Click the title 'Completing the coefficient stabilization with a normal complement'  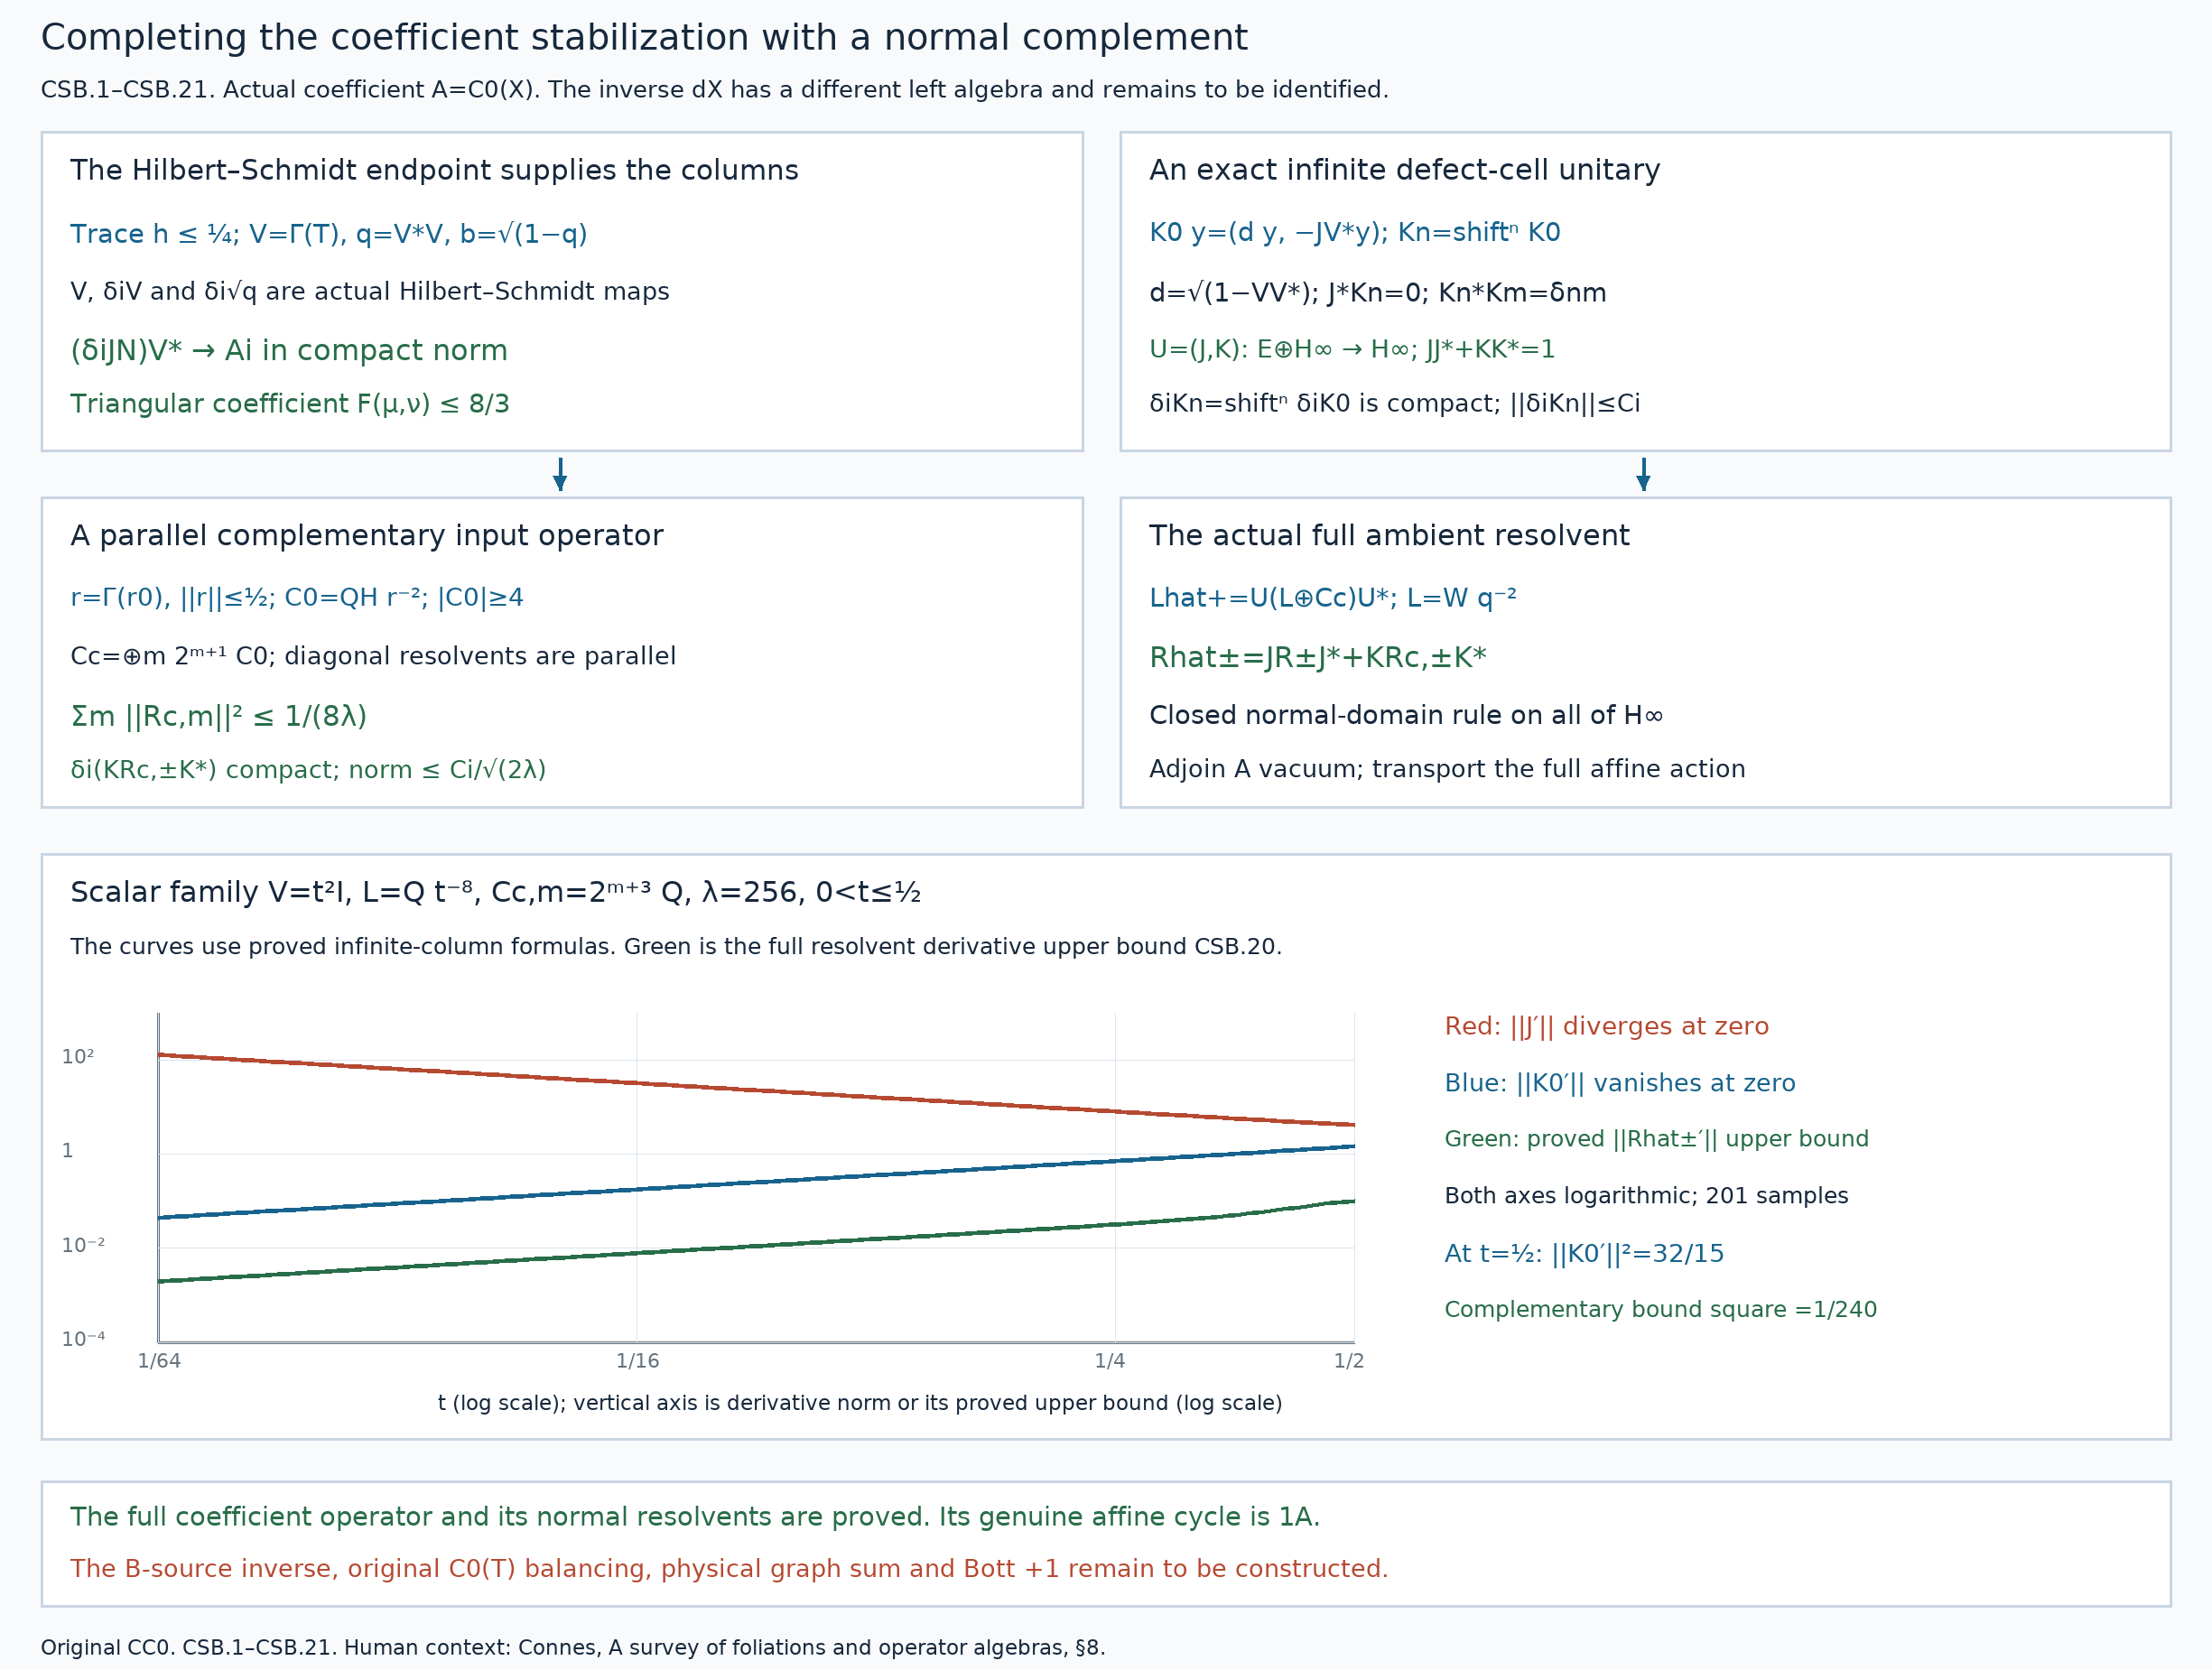click(644, 38)
